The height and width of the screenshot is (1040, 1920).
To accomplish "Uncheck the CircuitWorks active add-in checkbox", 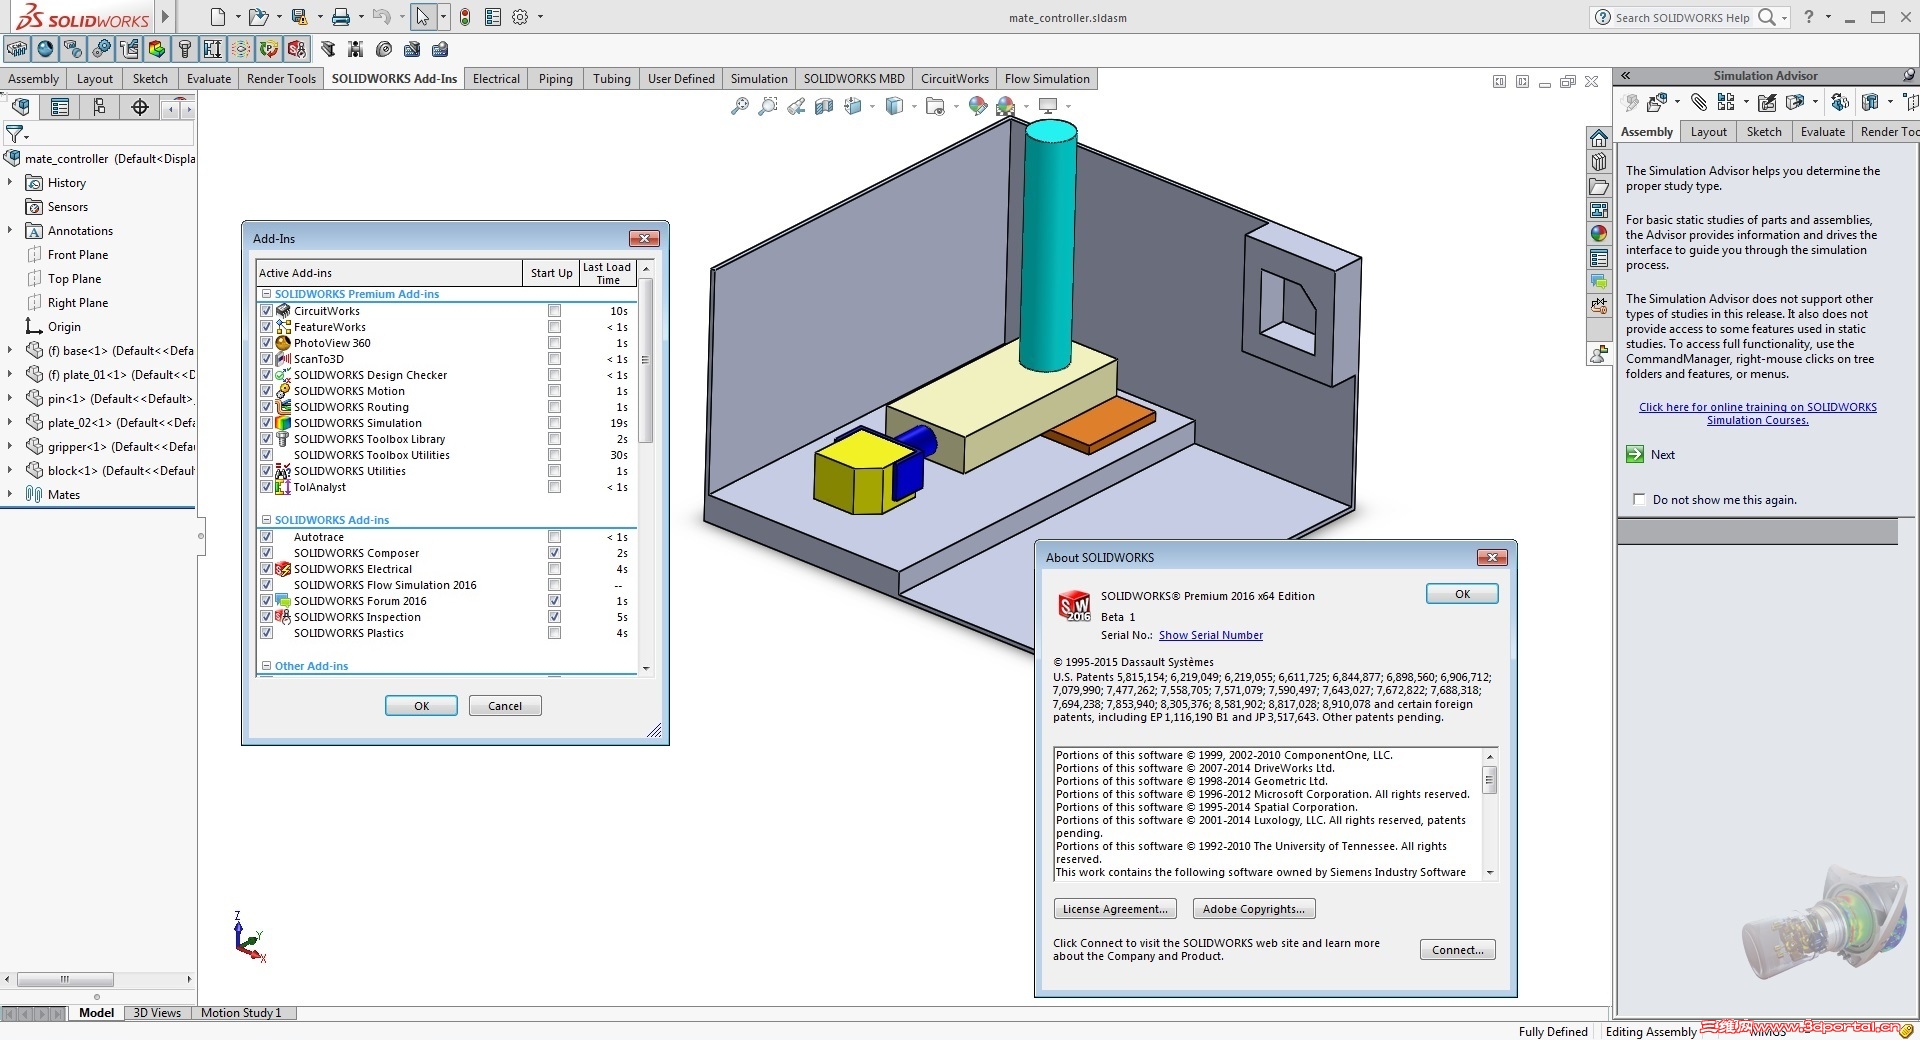I will coord(267,311).
